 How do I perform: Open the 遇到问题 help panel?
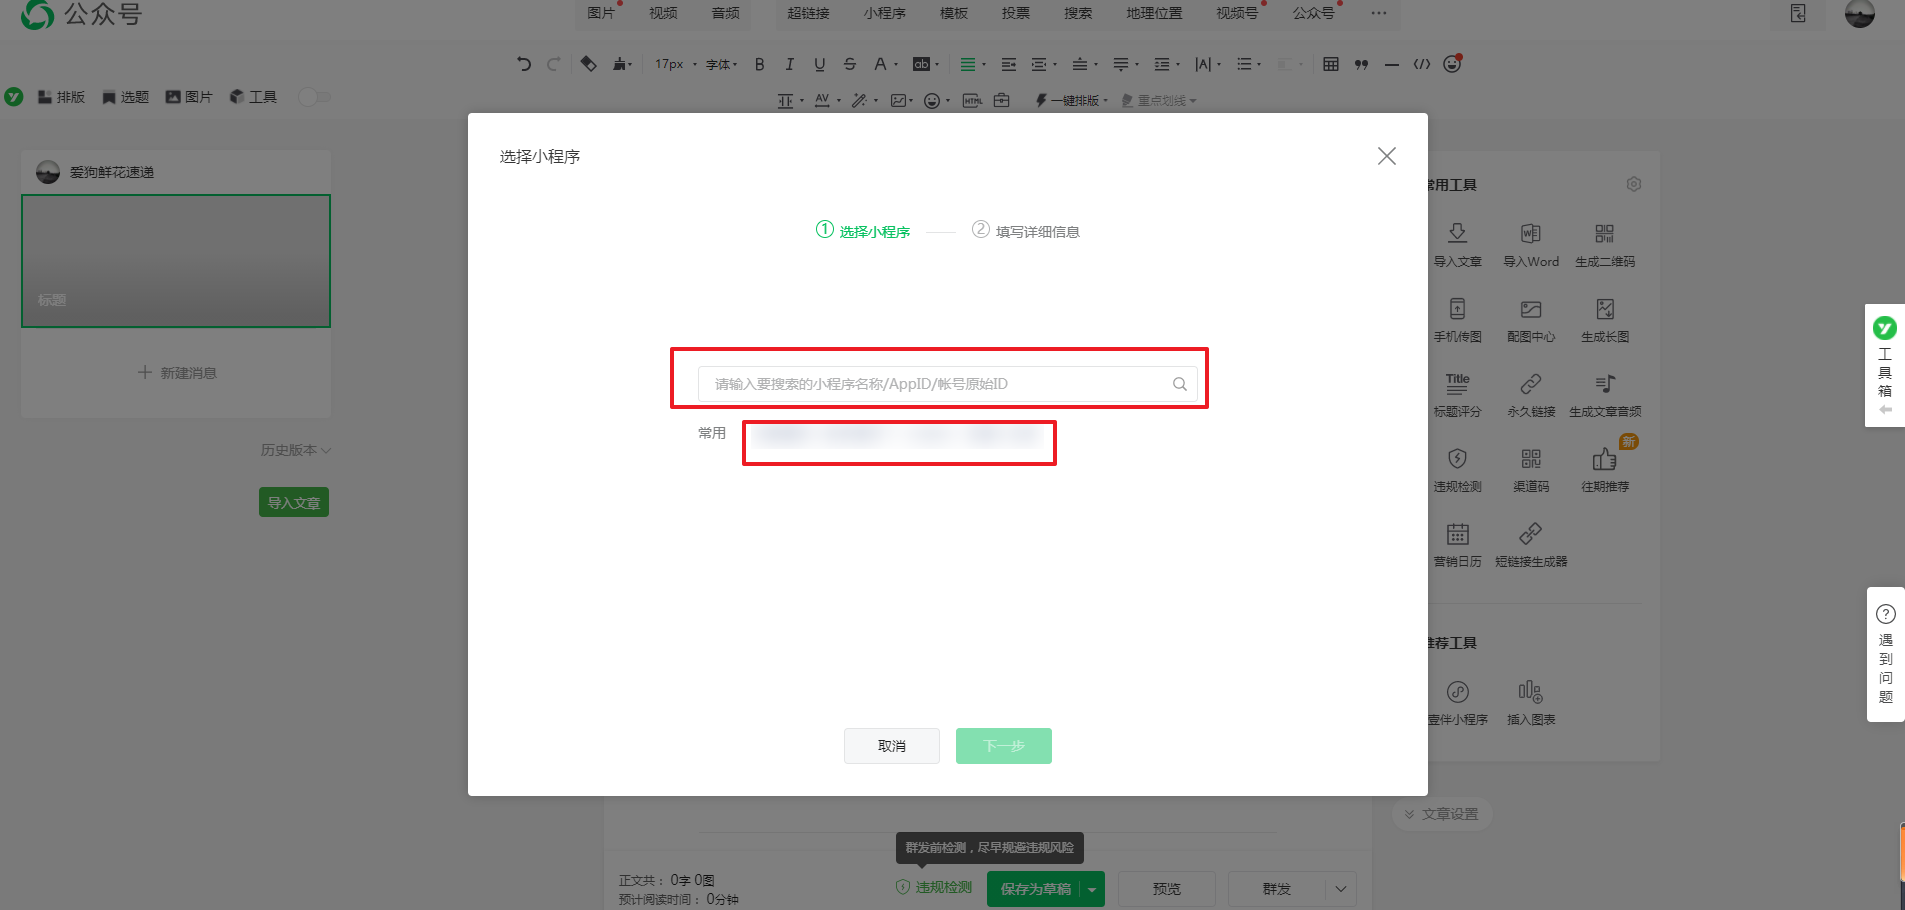1886,654
